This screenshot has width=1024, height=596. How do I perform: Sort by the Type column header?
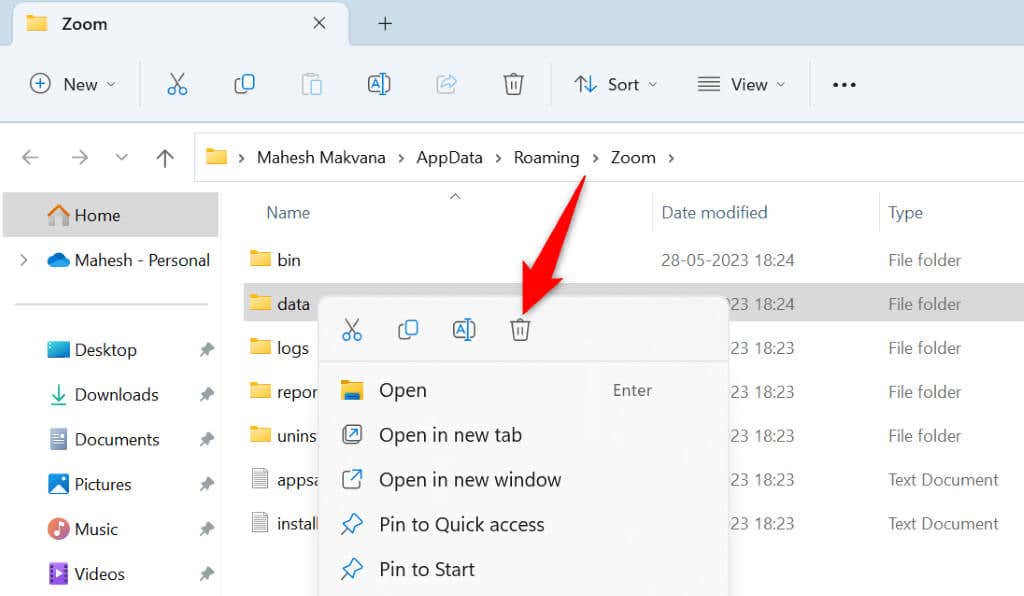pyautogui.click(x=905, y=213)
